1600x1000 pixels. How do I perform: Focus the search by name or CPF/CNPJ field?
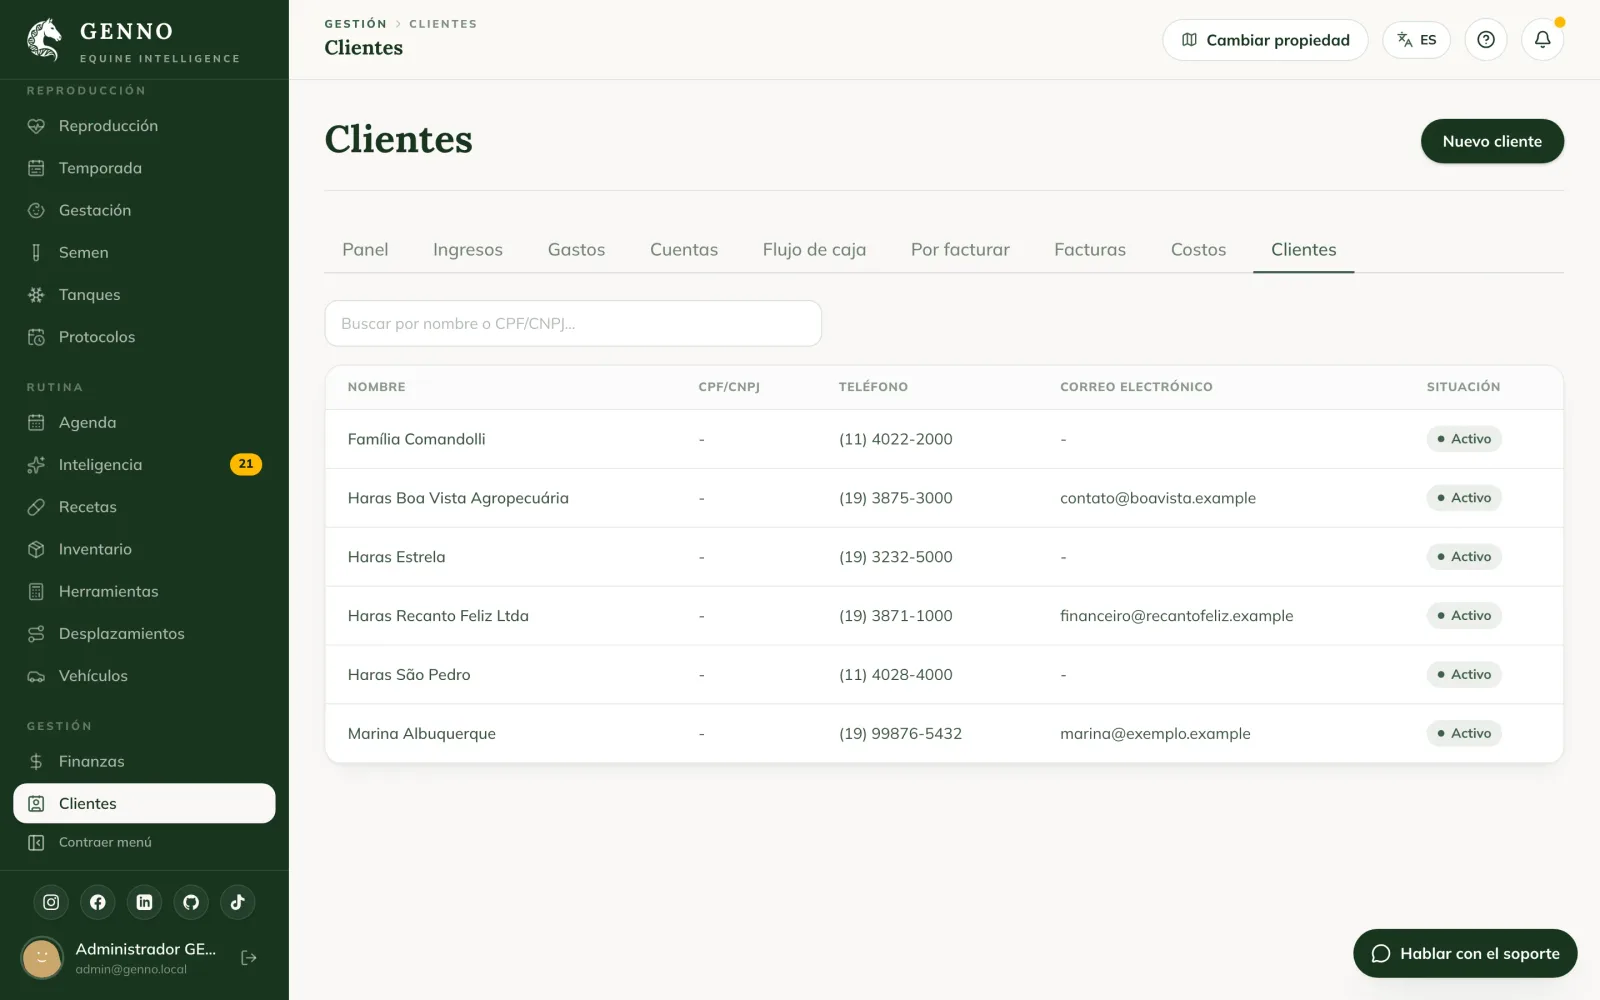pyautogui.click(x=573, y=324)
